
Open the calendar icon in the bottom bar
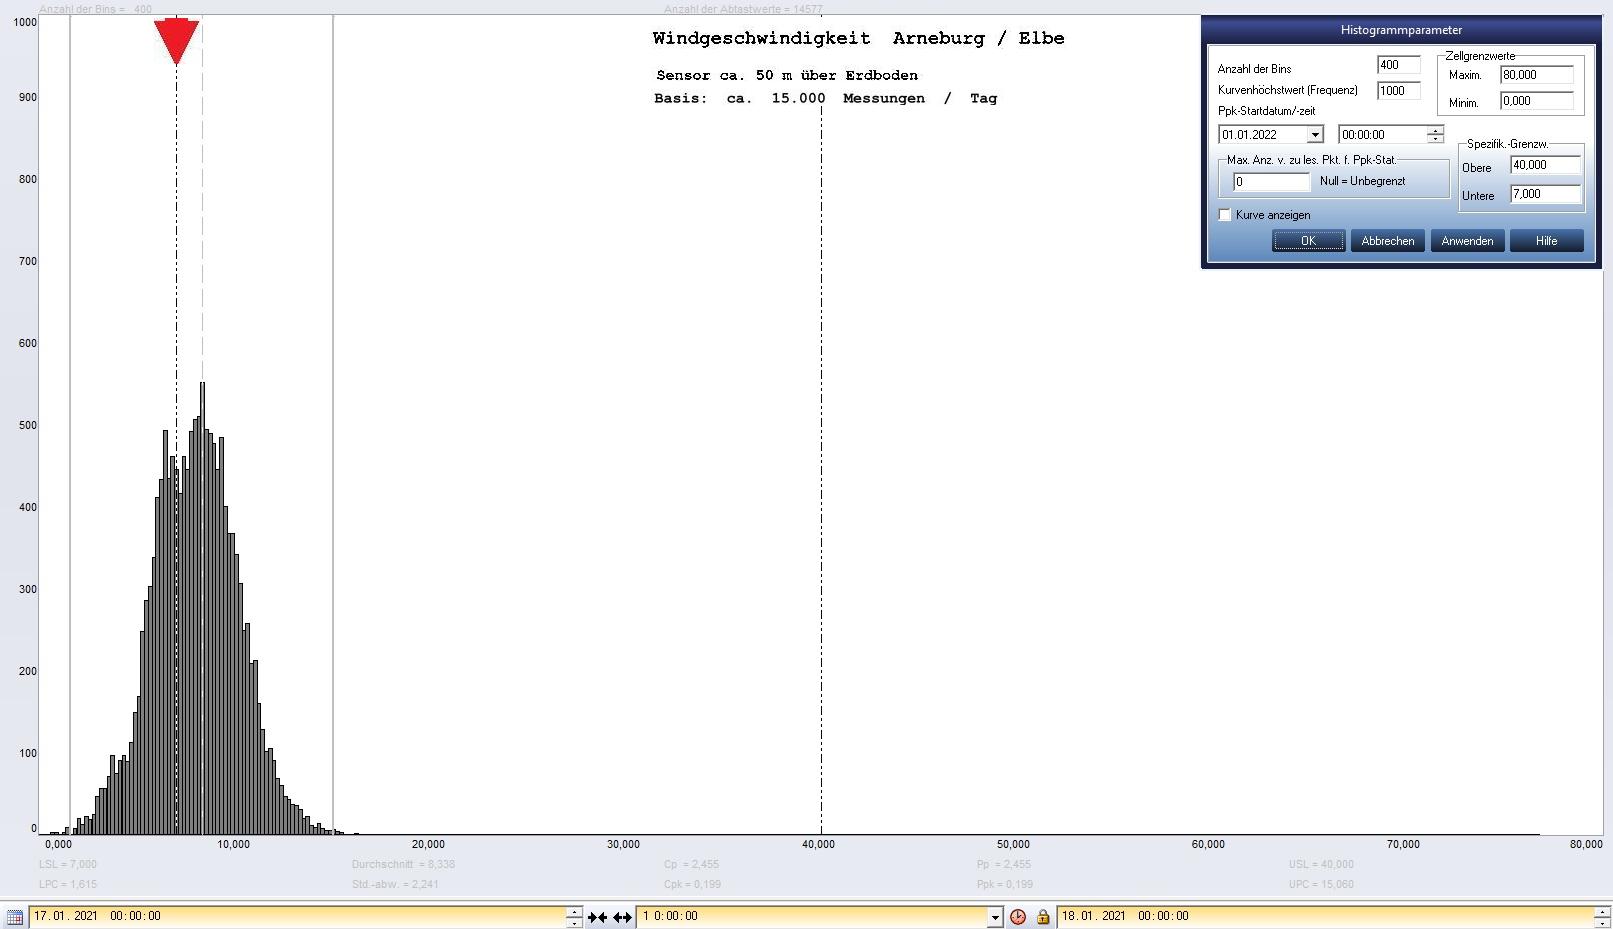(x=15, y=917)
